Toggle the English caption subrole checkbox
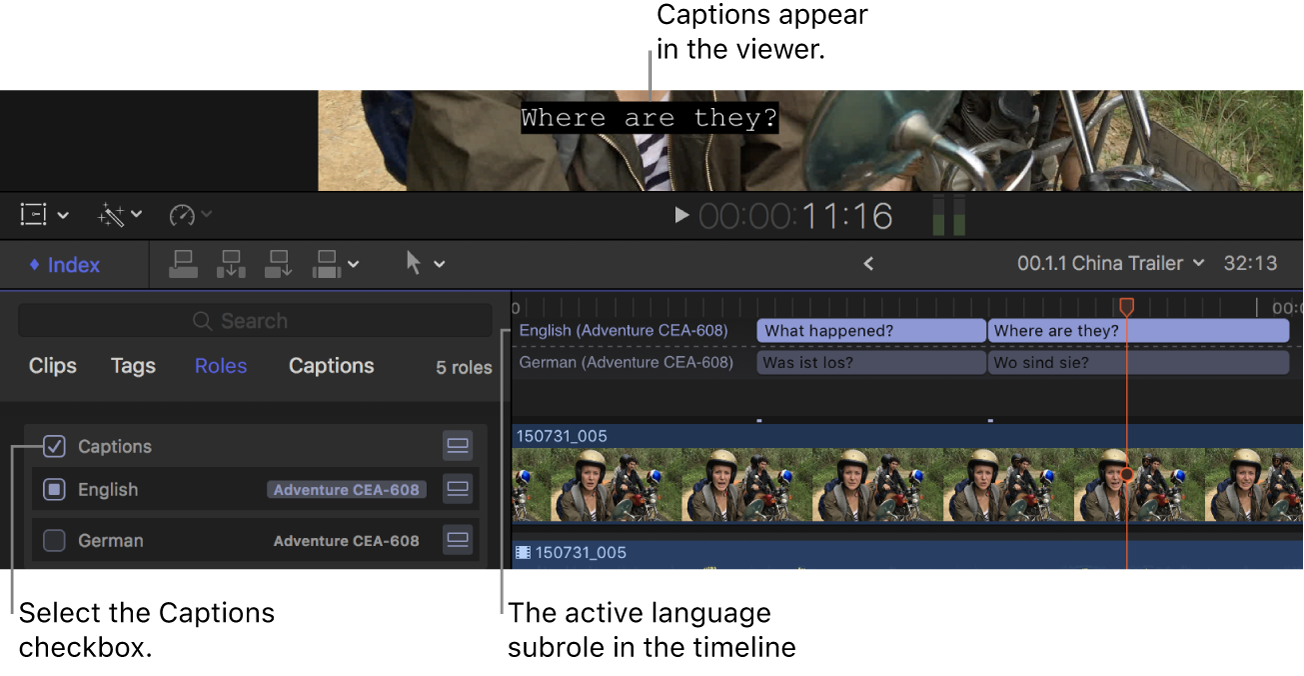Screen dimensions: 1304x676 55,489
